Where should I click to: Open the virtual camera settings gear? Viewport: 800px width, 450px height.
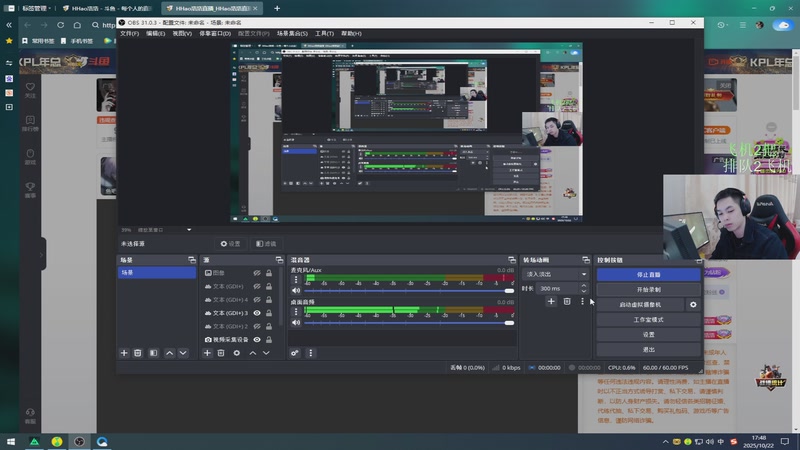pyautogui.click(x=693, y=305)
